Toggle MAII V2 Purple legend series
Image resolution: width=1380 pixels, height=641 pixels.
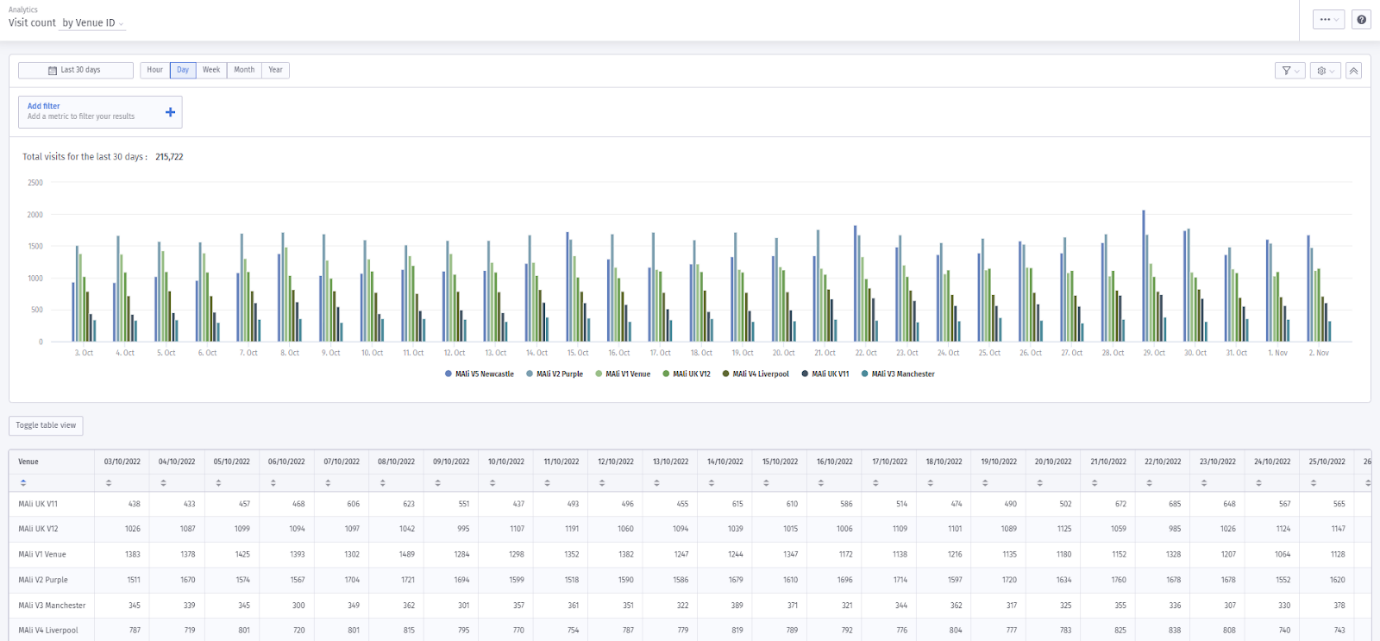(554, 373)
